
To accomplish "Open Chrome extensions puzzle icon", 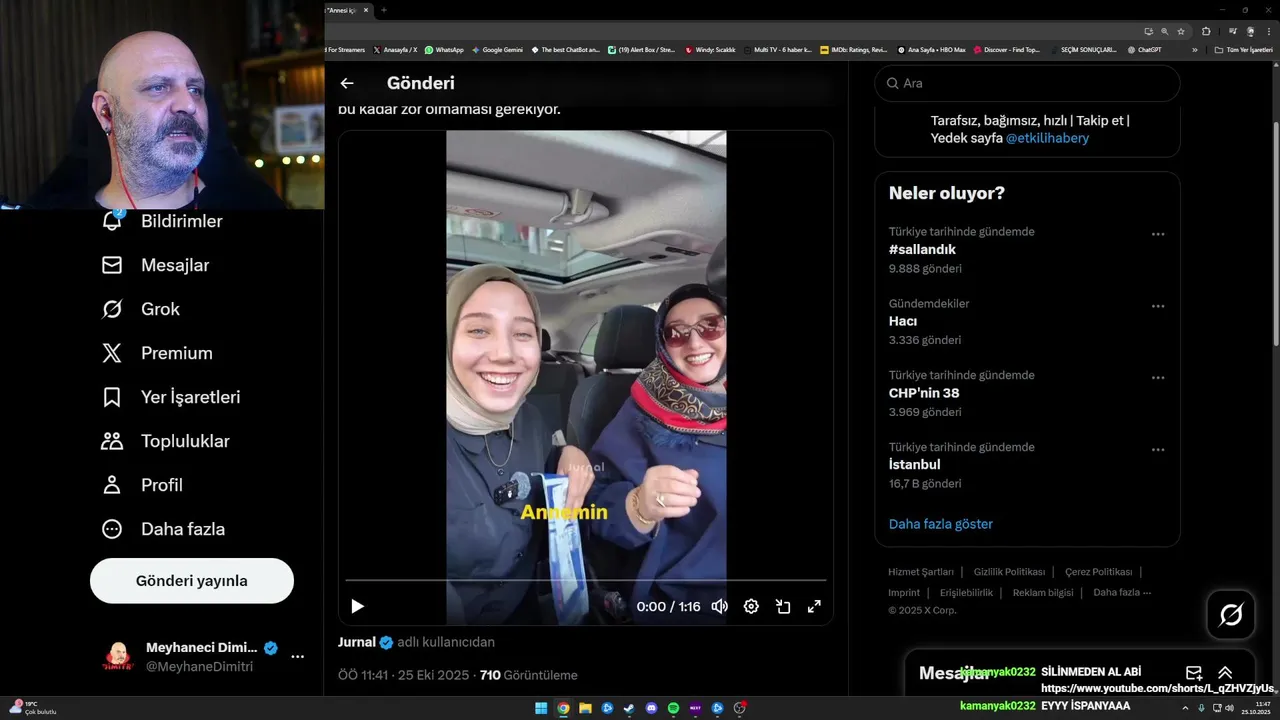I will [1206, 31].
